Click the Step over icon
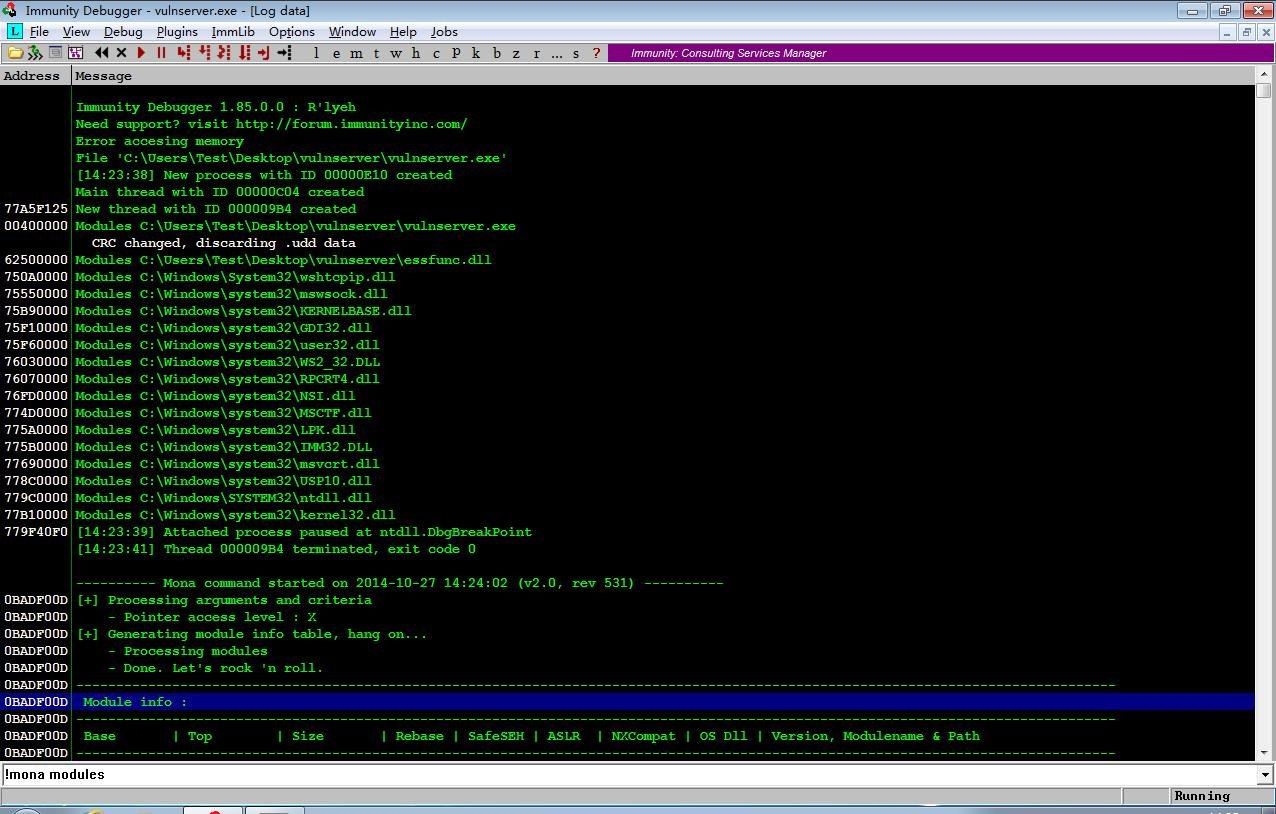1276x814 pixels. click(x=204, y=53)
